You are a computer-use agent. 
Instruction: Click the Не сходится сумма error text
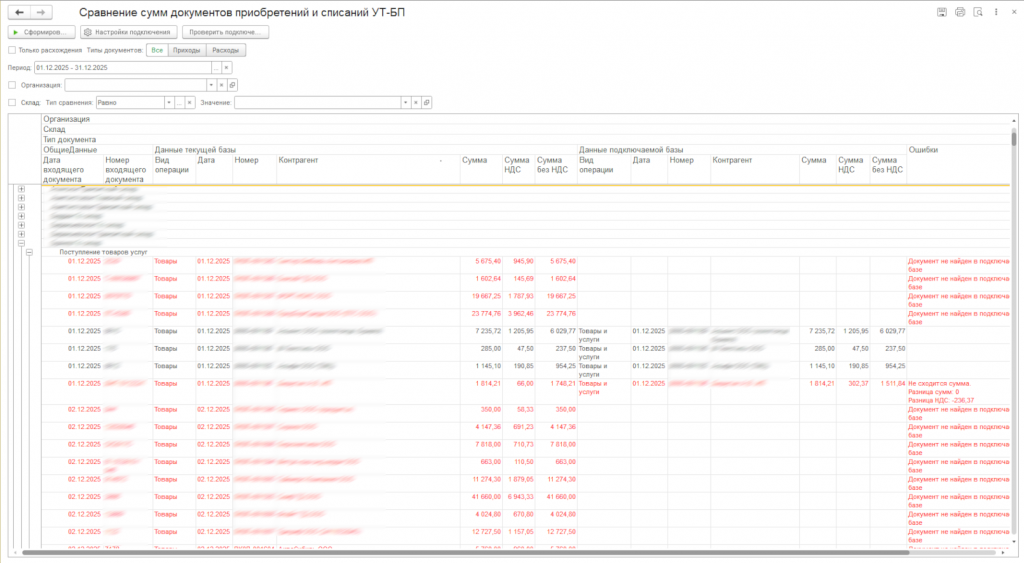coord(938,383)
